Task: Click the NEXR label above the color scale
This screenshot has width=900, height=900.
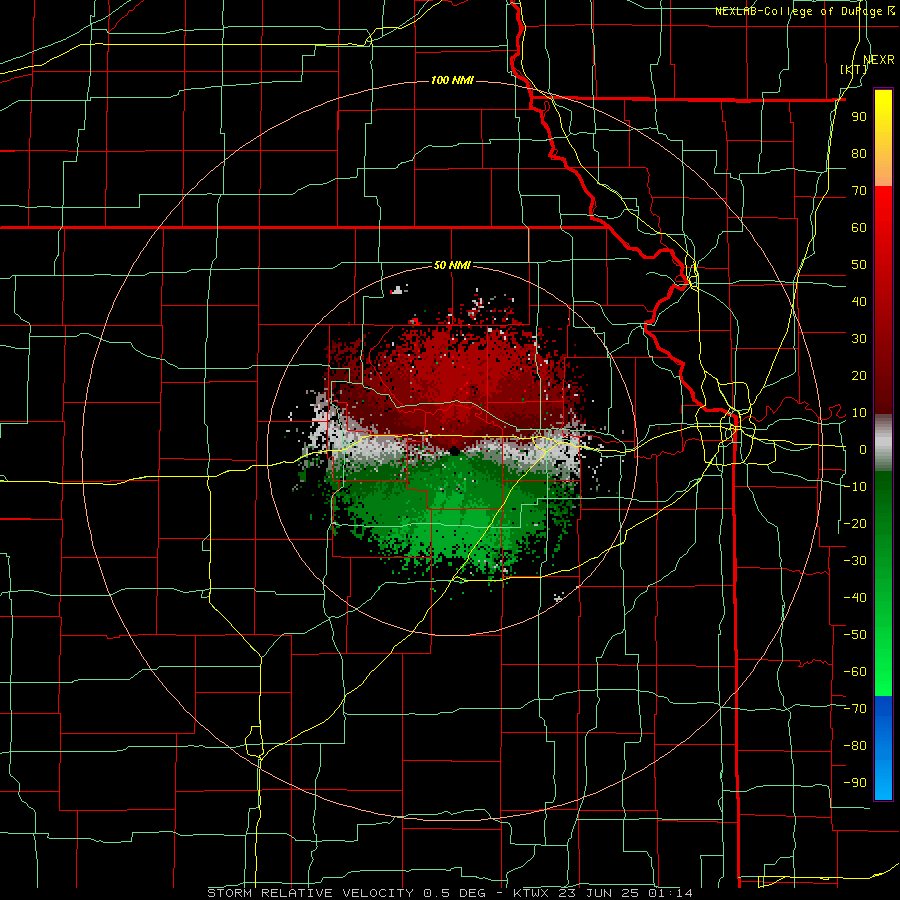Action: pyautogui.click(x=879, y=59)
